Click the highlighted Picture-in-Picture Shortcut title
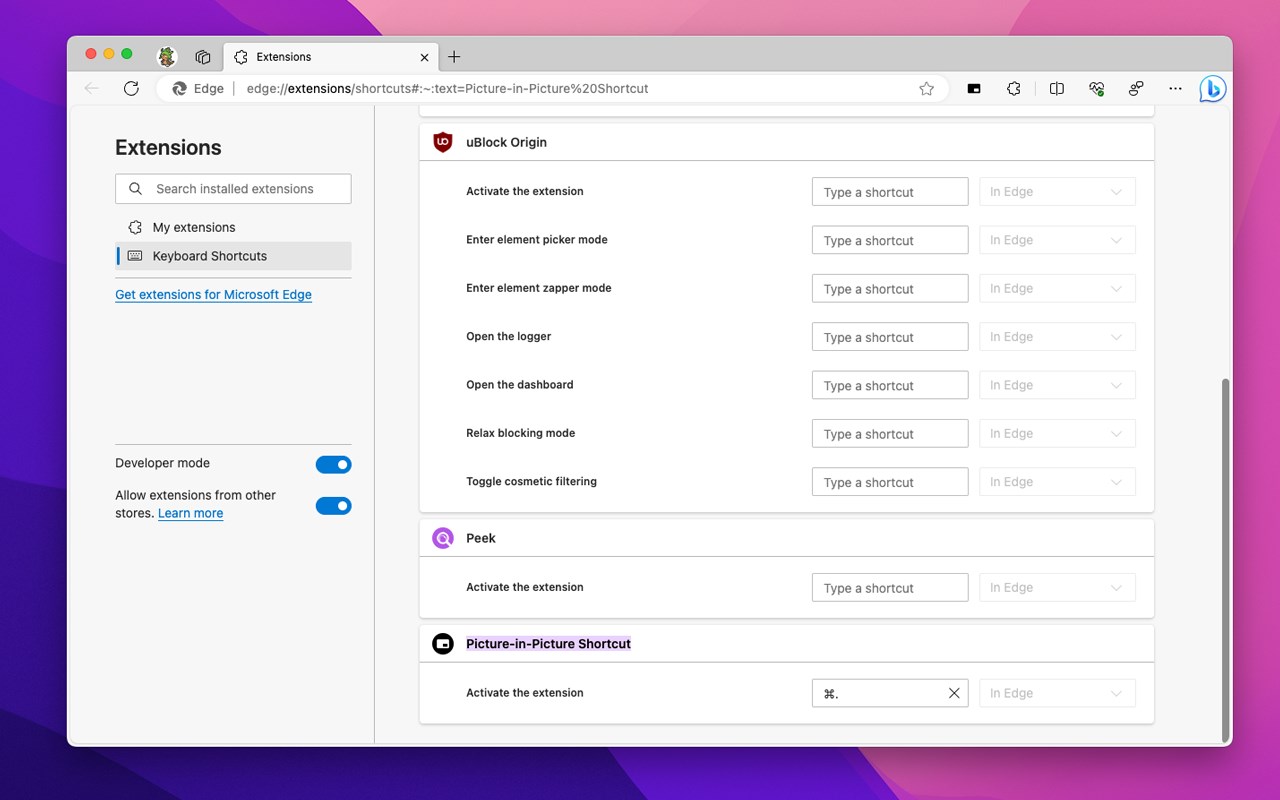The height and width of the screenshot is (800, 1280). (x=548, y=644)
